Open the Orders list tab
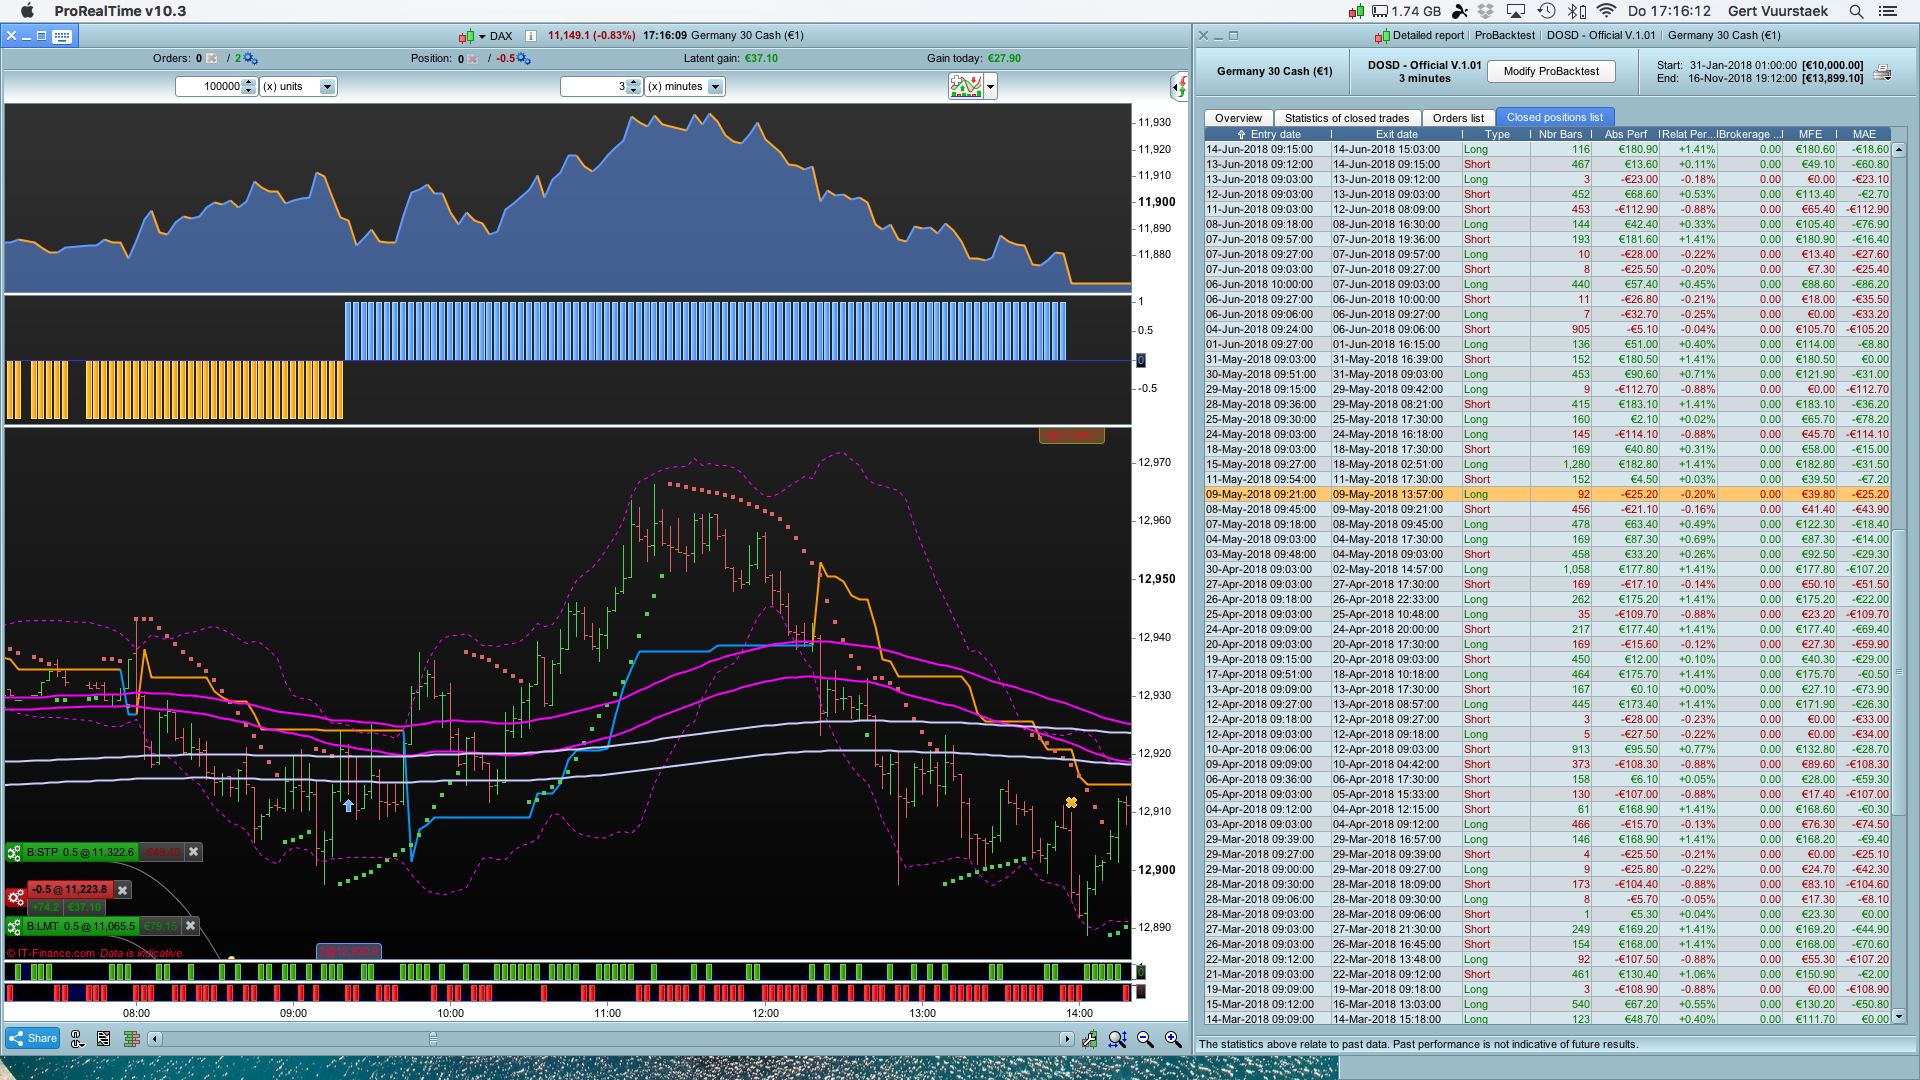The width and height of the screenshot is (1920, 1080). (1457, 118)
